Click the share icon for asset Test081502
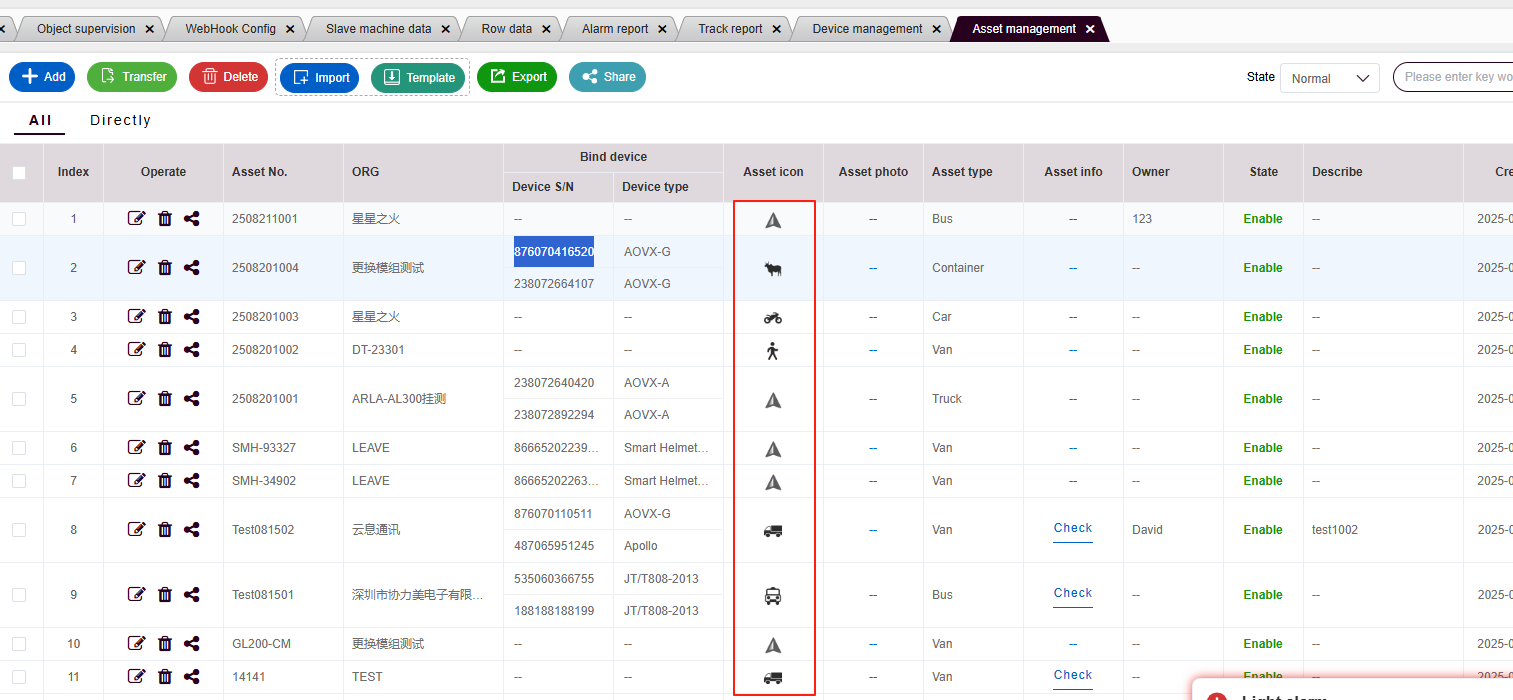 click(x=192, y=530)
